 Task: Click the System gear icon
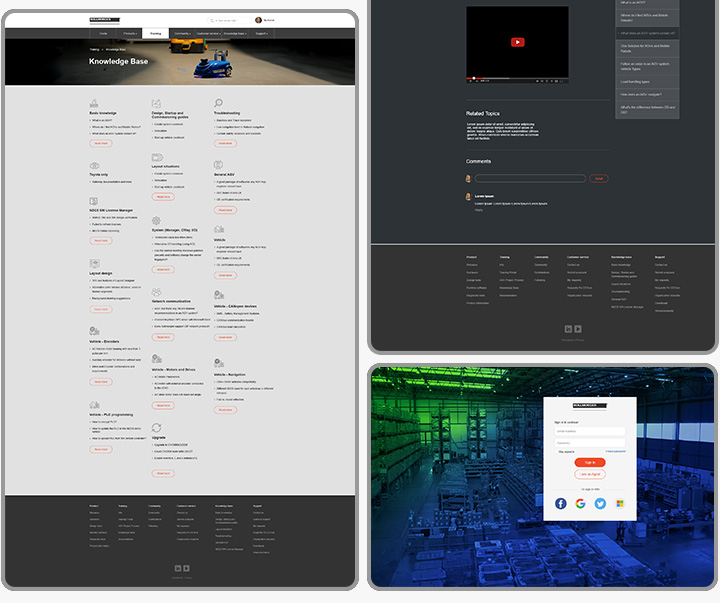coord(156,218)
